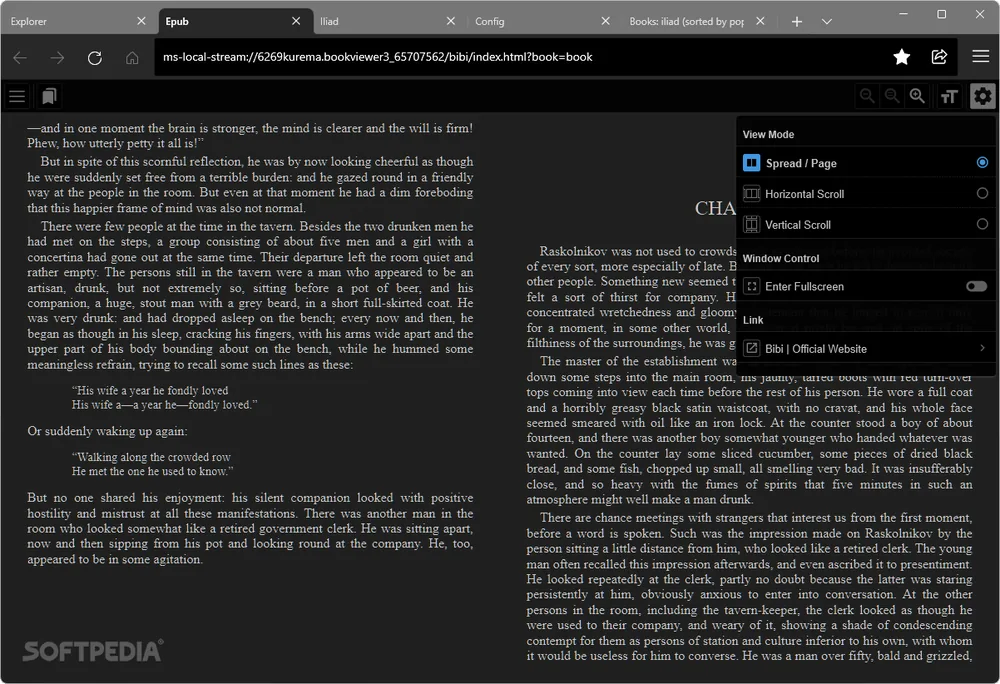Open the bookmarks panel icon
Viewport: 1000px width, 684px height.
coord(49,96)
